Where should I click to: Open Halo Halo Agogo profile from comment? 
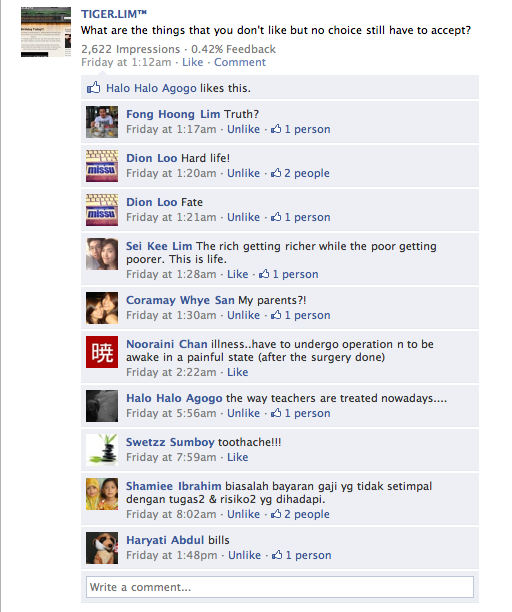(x=174, y=398)
